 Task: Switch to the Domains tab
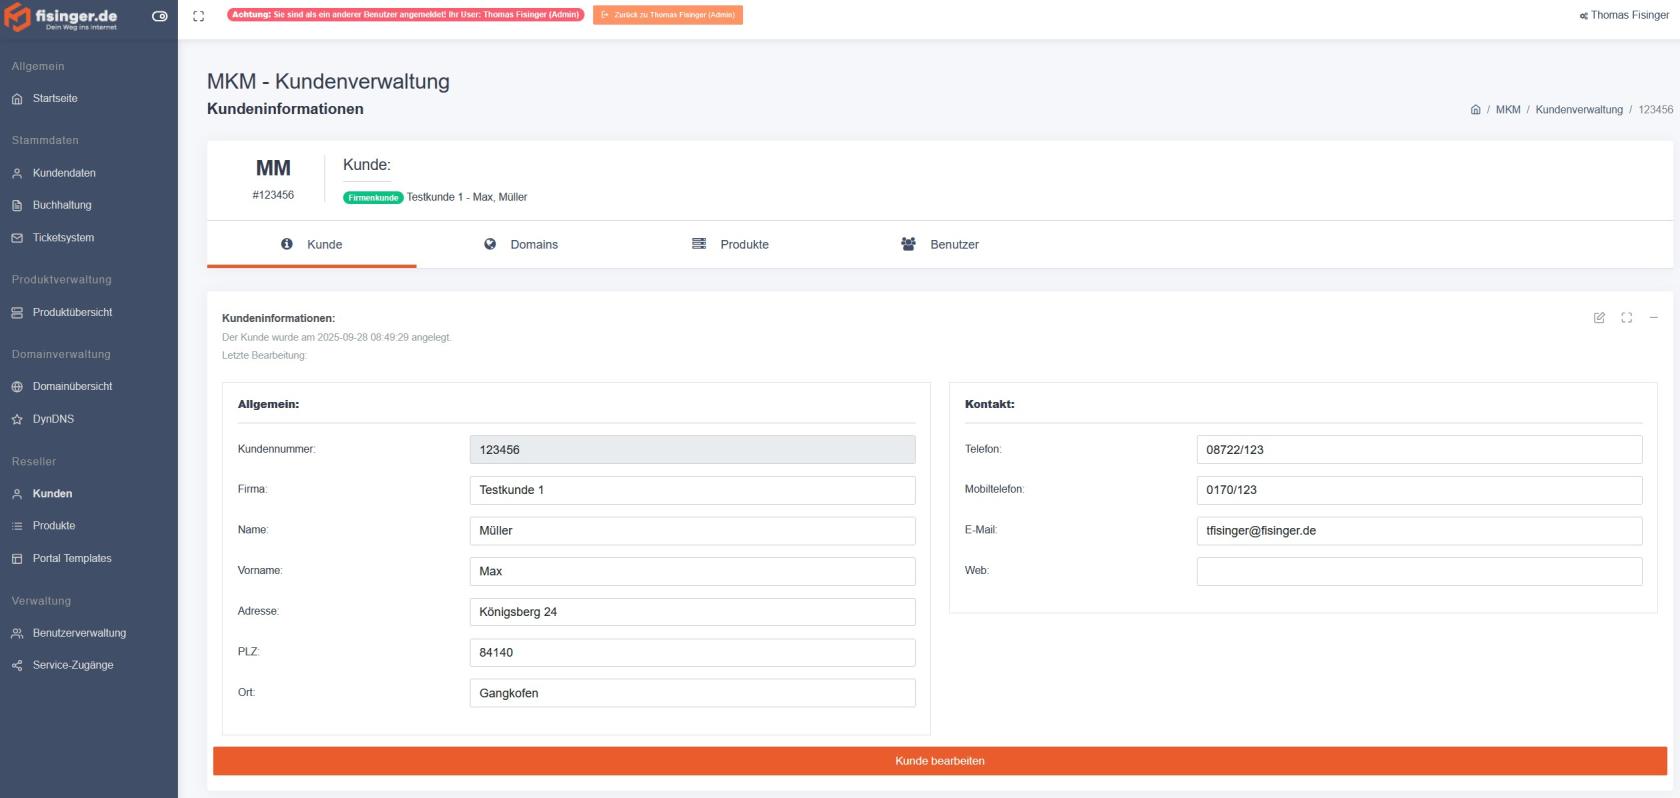coord(521,244)
